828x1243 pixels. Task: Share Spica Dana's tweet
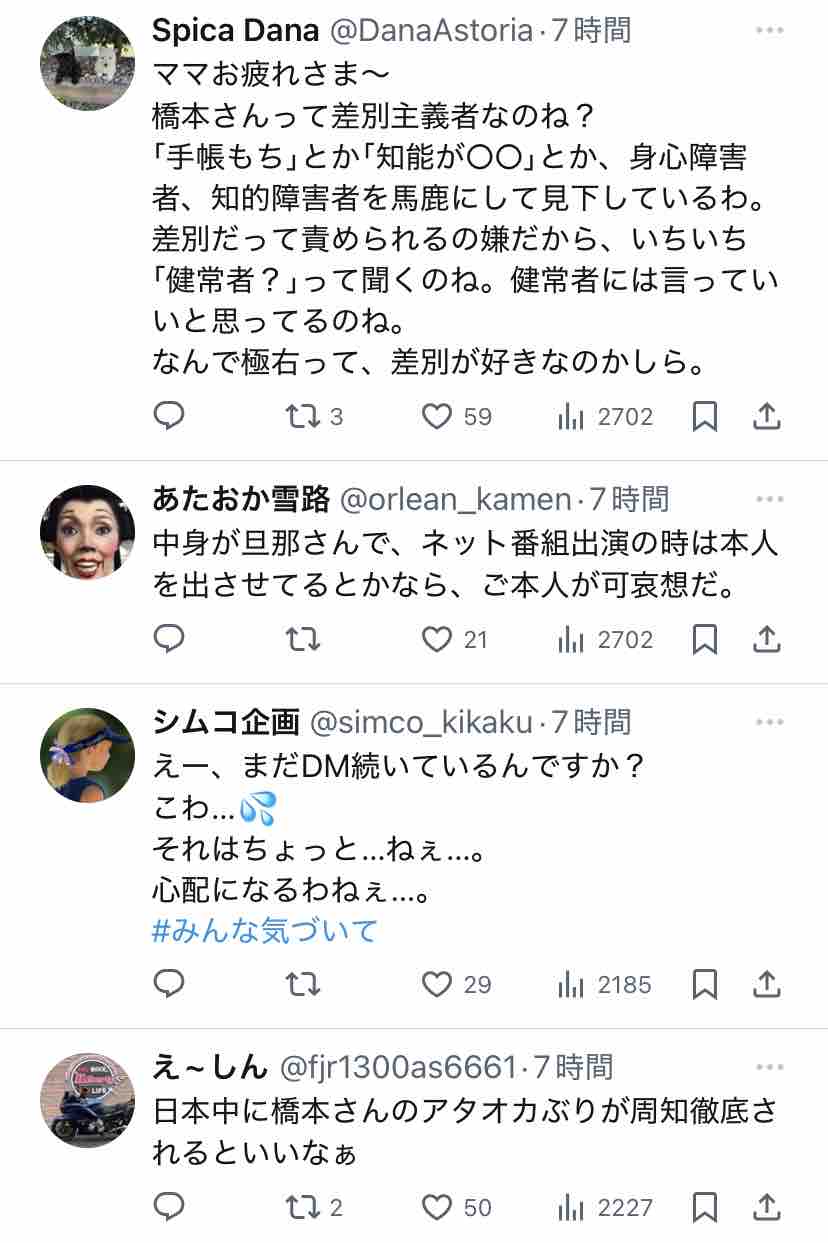(x=766, y=416)
